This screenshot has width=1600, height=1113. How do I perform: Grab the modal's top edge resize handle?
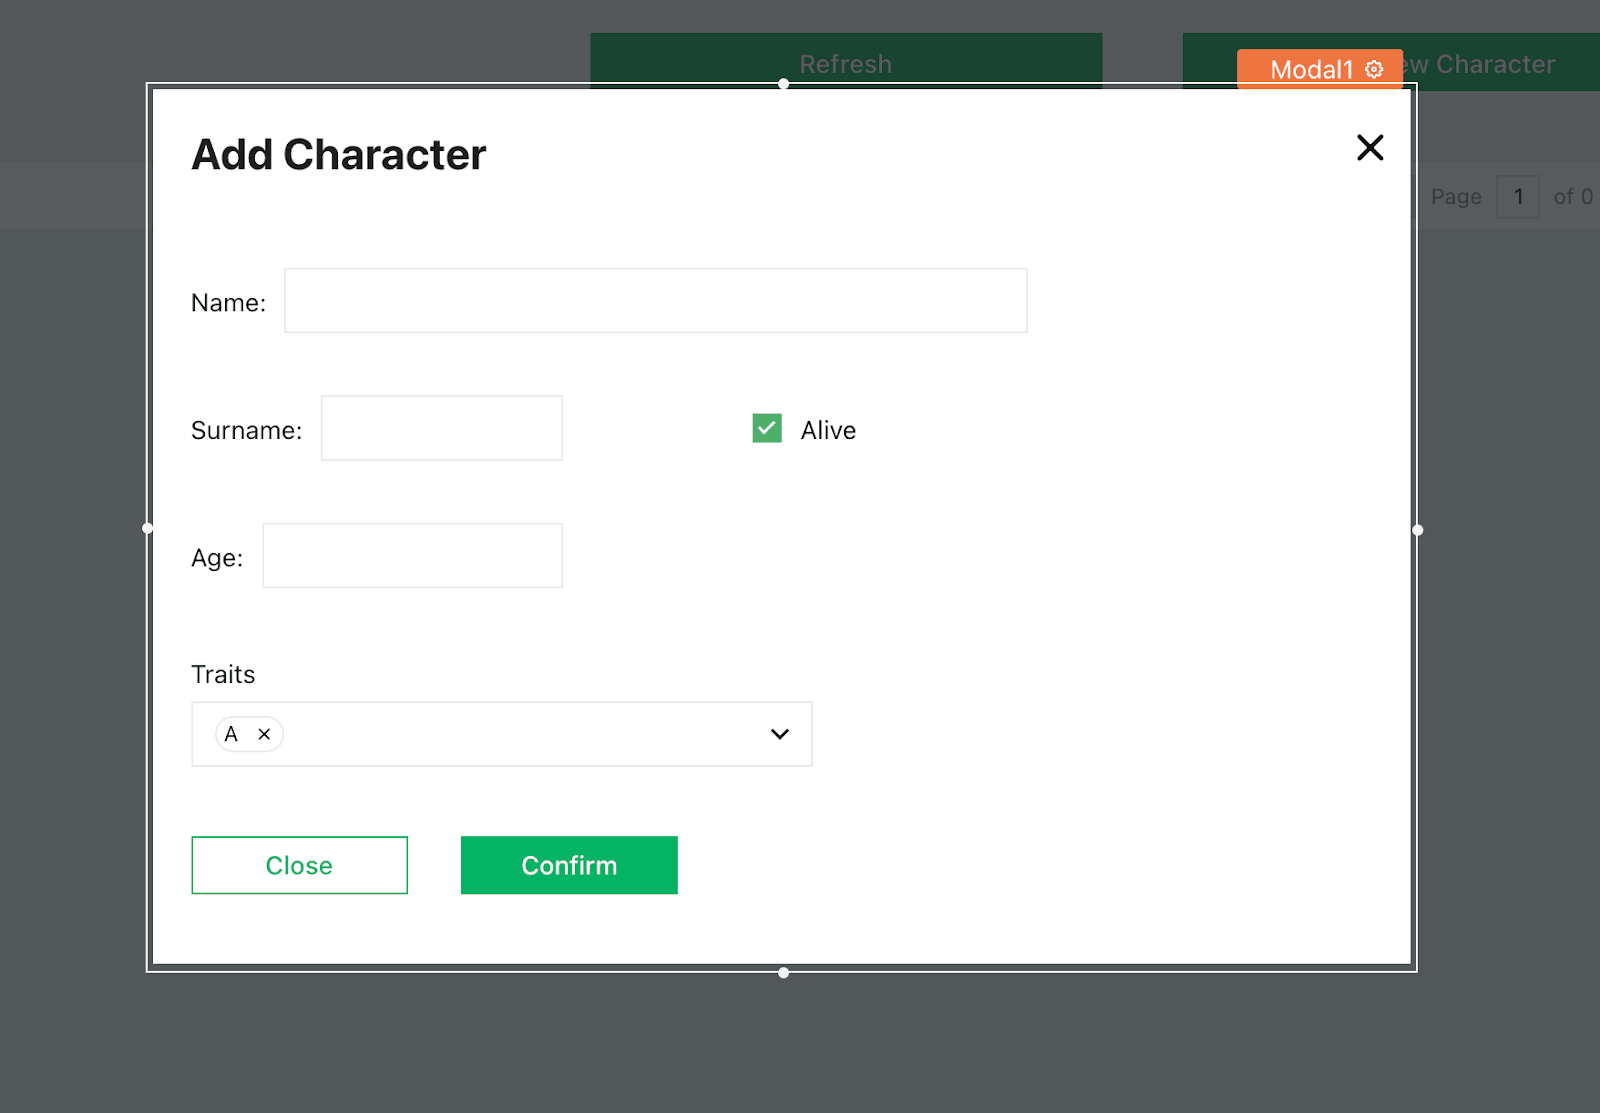783,84
